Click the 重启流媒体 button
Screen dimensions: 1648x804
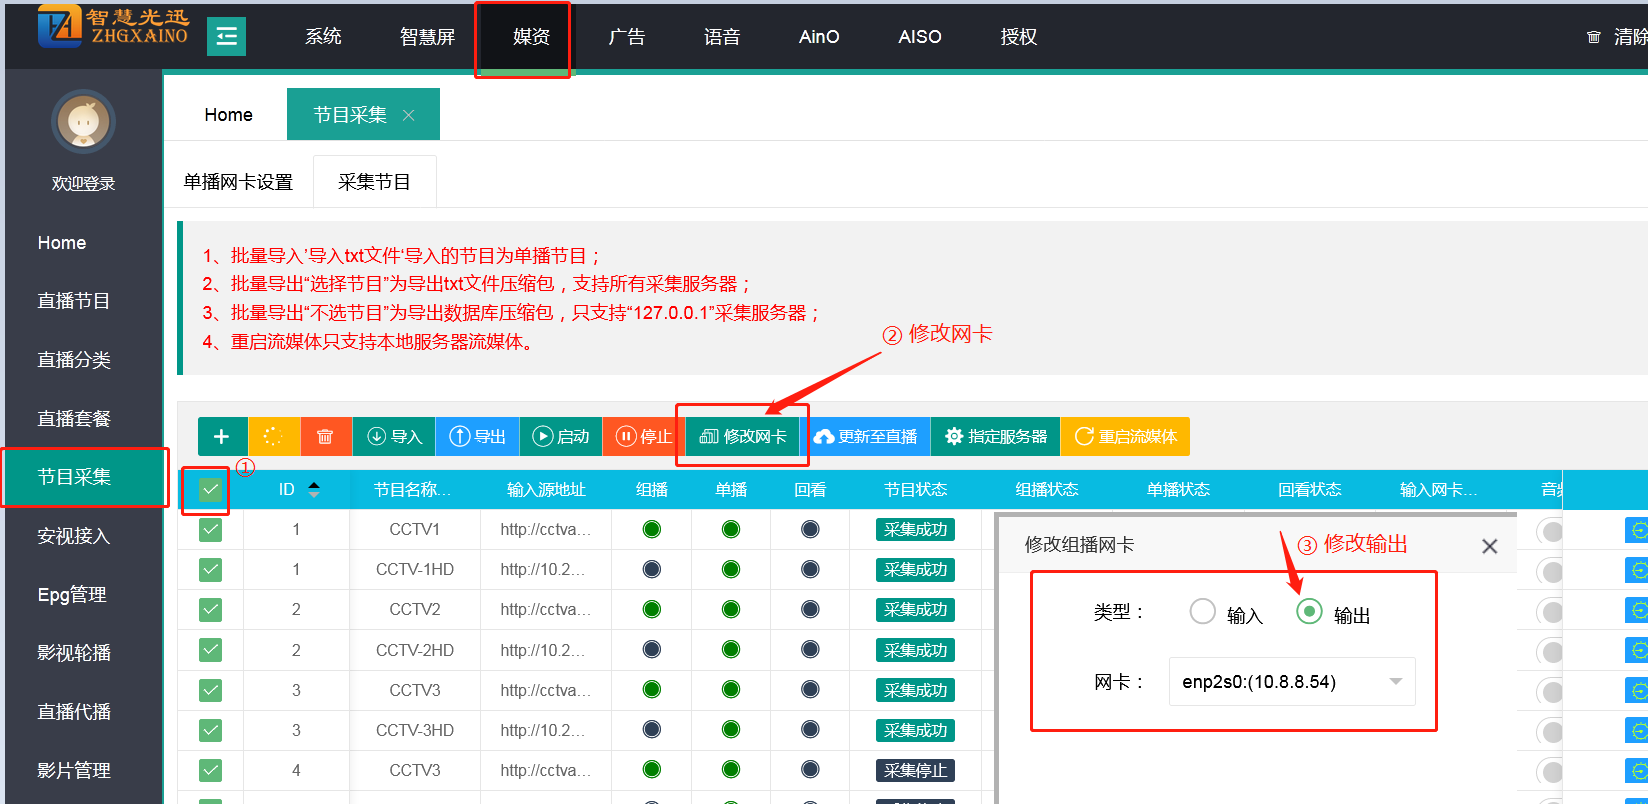(1126, 437)
